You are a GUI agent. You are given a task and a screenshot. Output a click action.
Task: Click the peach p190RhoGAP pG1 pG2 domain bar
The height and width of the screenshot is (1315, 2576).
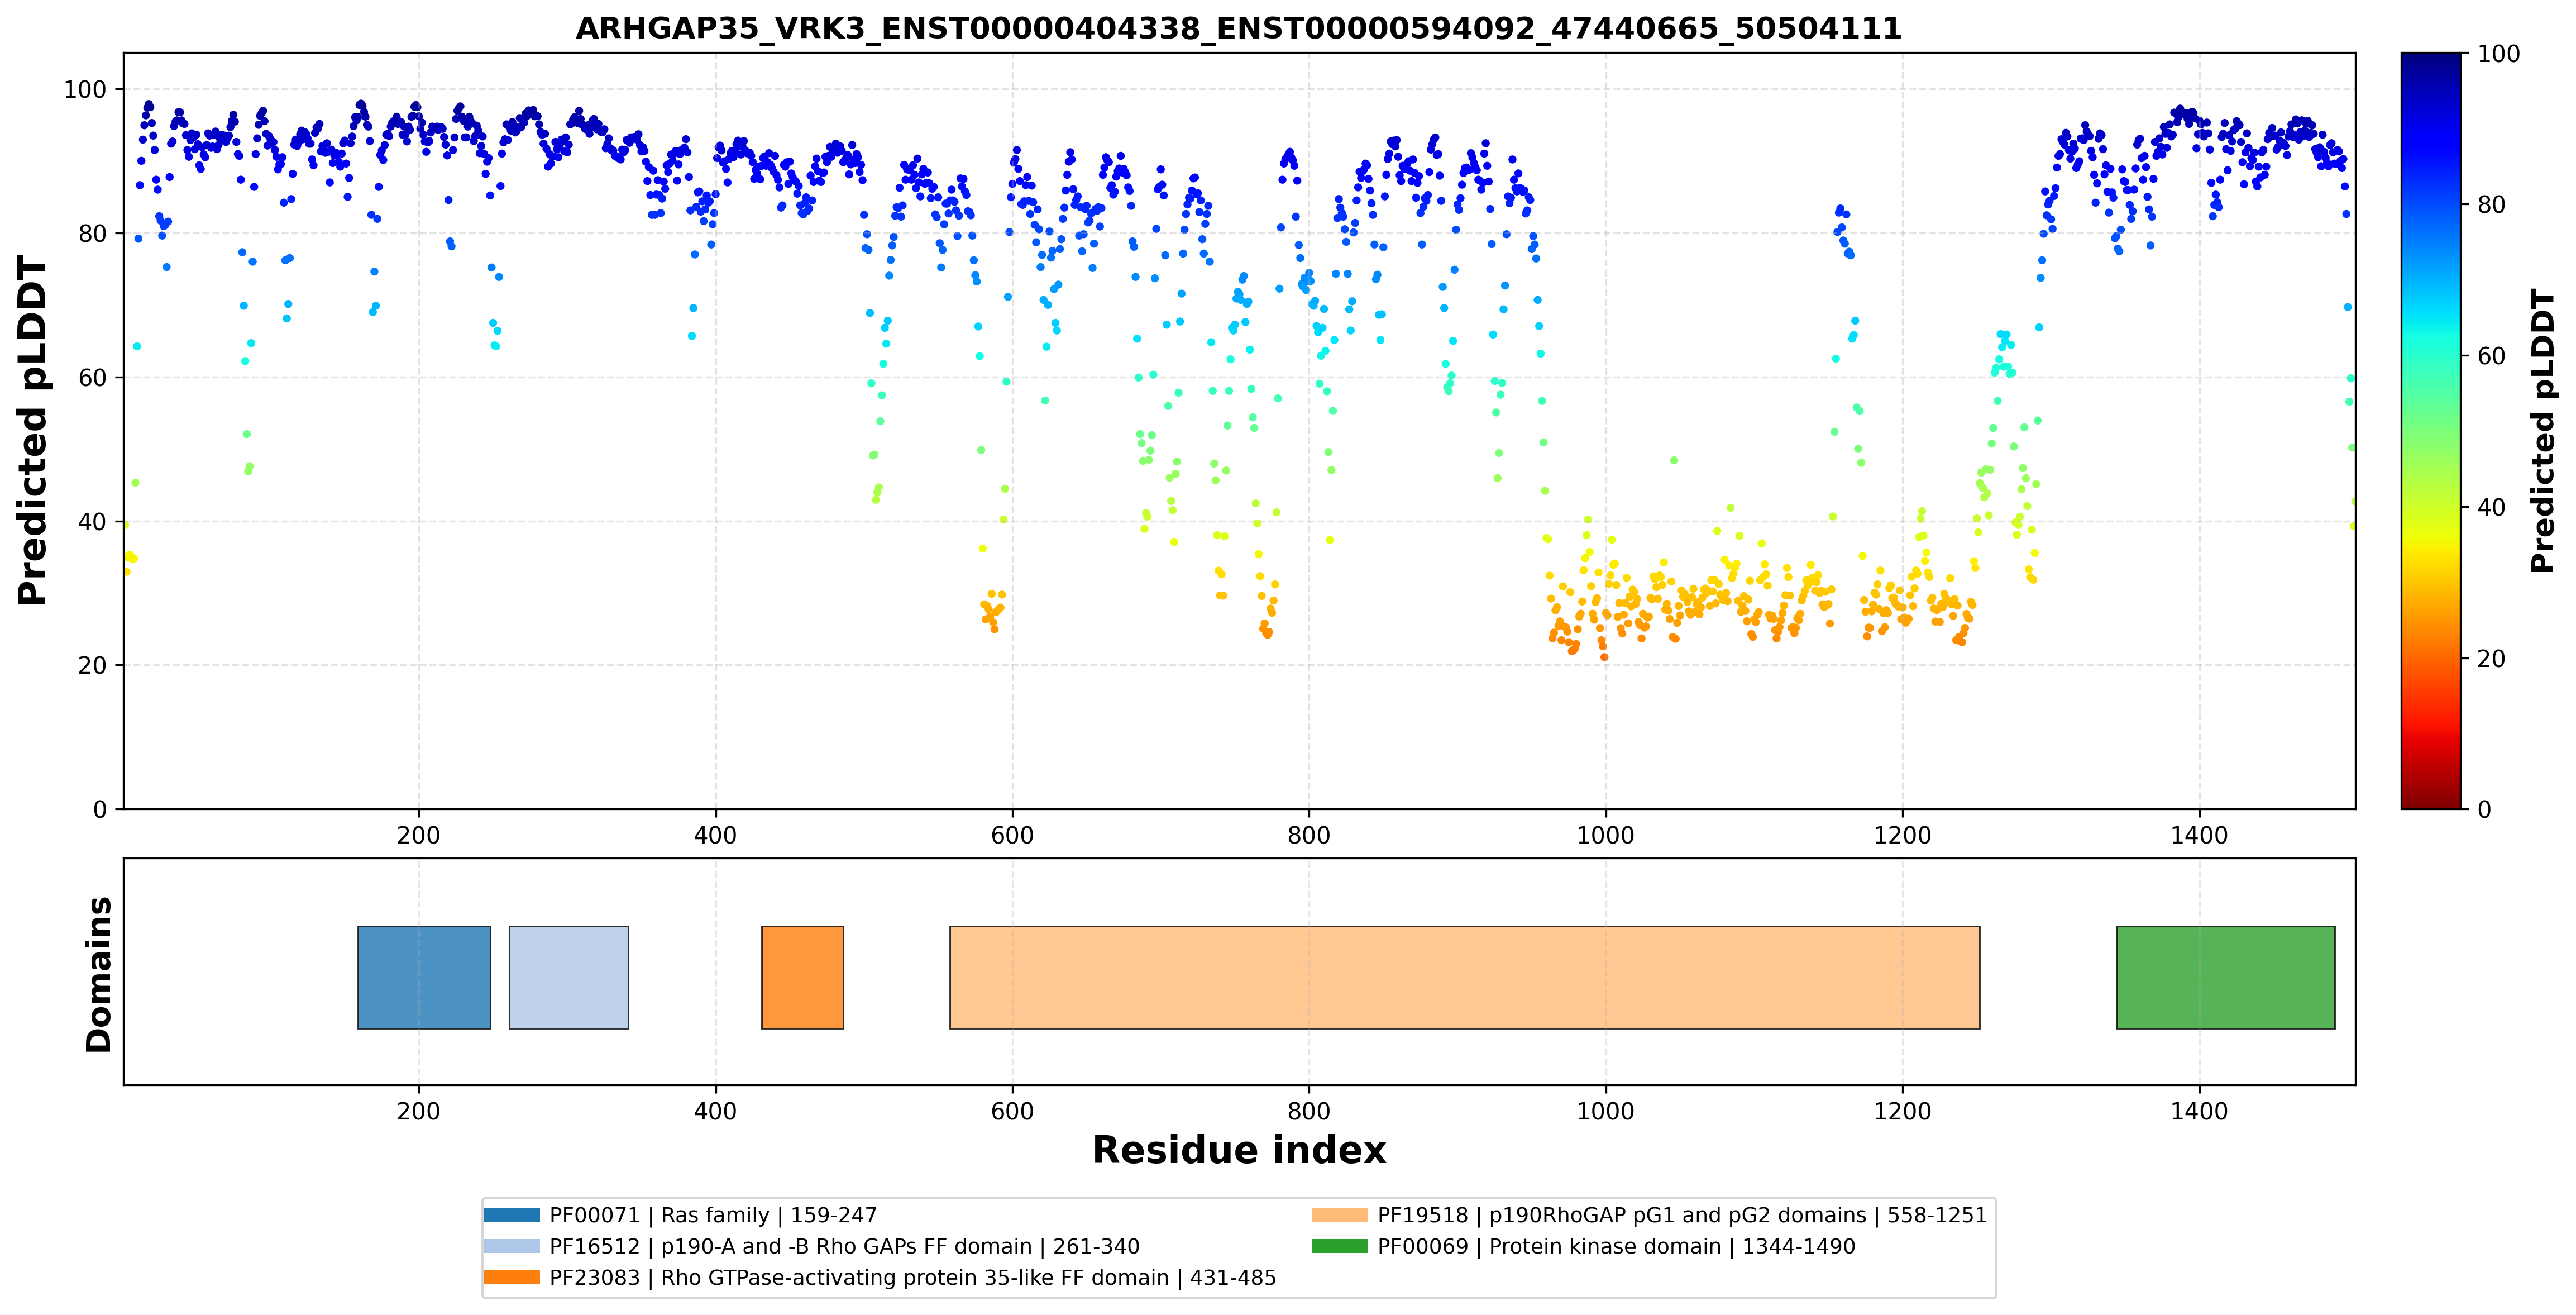[1464, 977]
